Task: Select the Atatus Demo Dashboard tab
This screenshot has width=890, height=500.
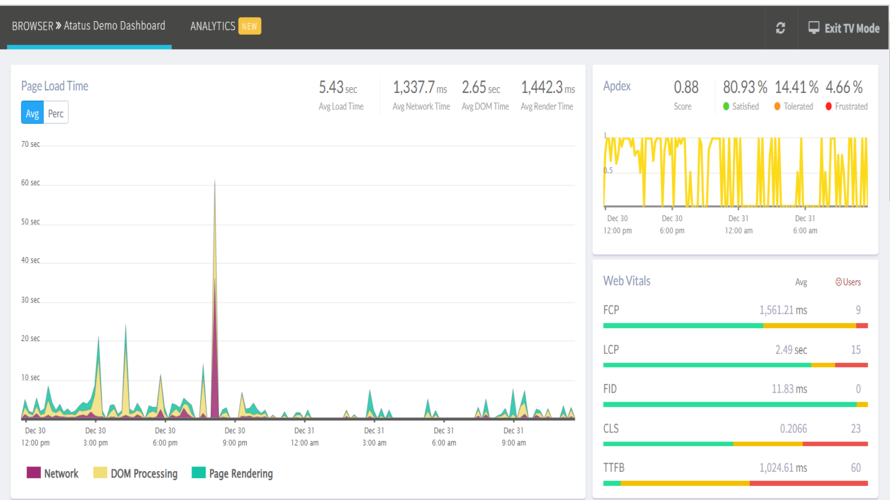Action: click(x=114, y=26)
